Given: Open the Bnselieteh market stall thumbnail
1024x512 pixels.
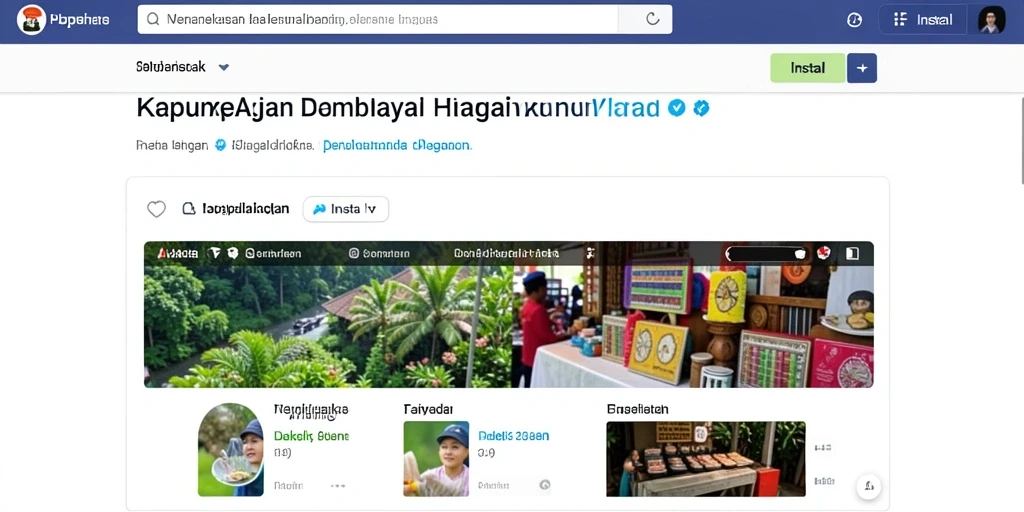Looking at the screenshot, I should (x=706, y=458).
